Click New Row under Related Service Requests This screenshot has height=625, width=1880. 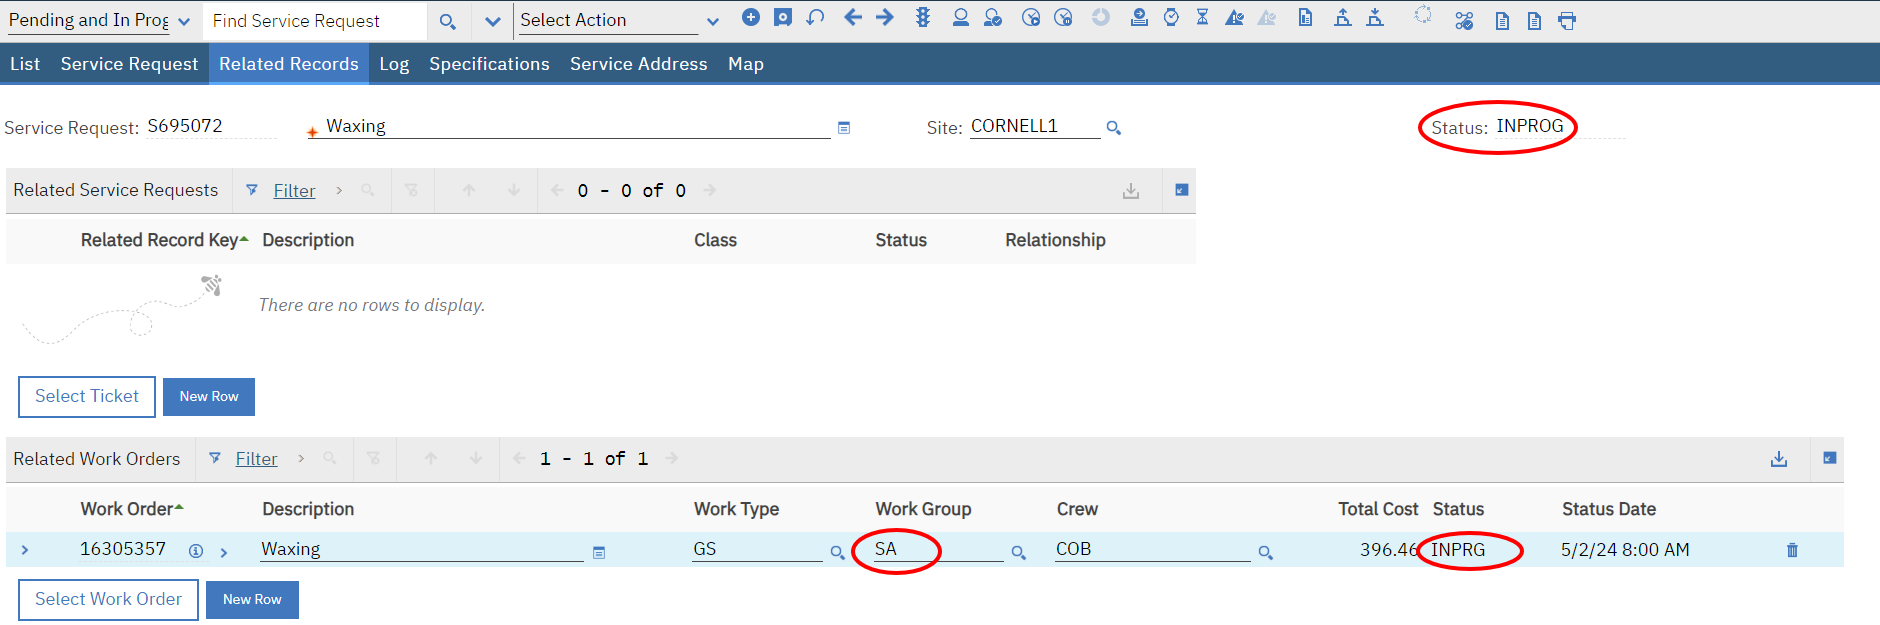click(209, 397)
